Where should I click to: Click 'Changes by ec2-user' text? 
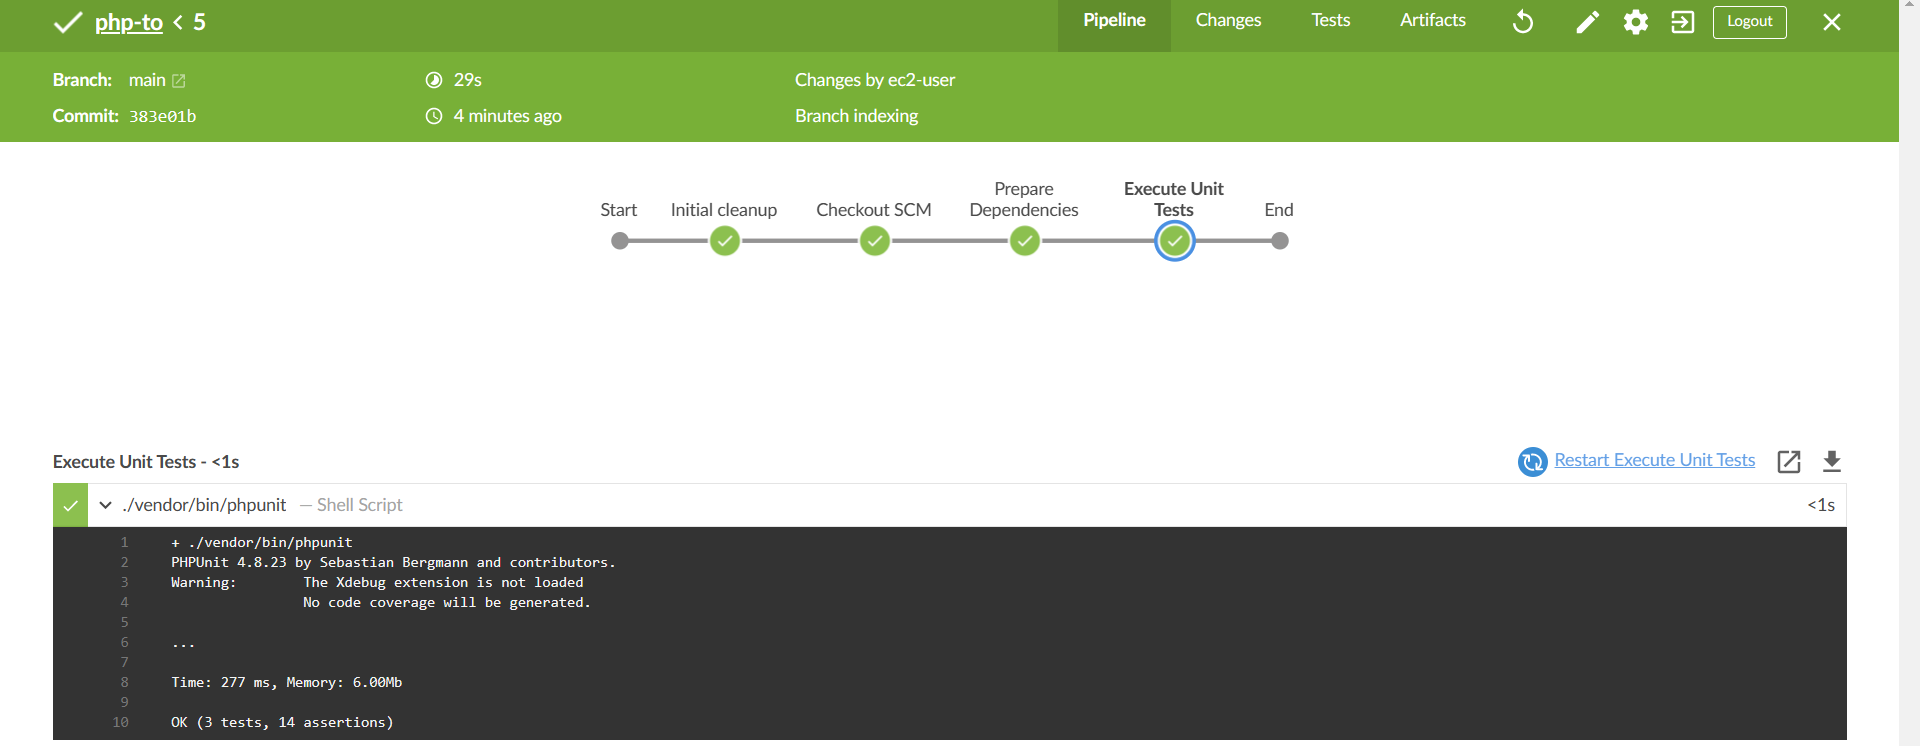pos(875,80)
